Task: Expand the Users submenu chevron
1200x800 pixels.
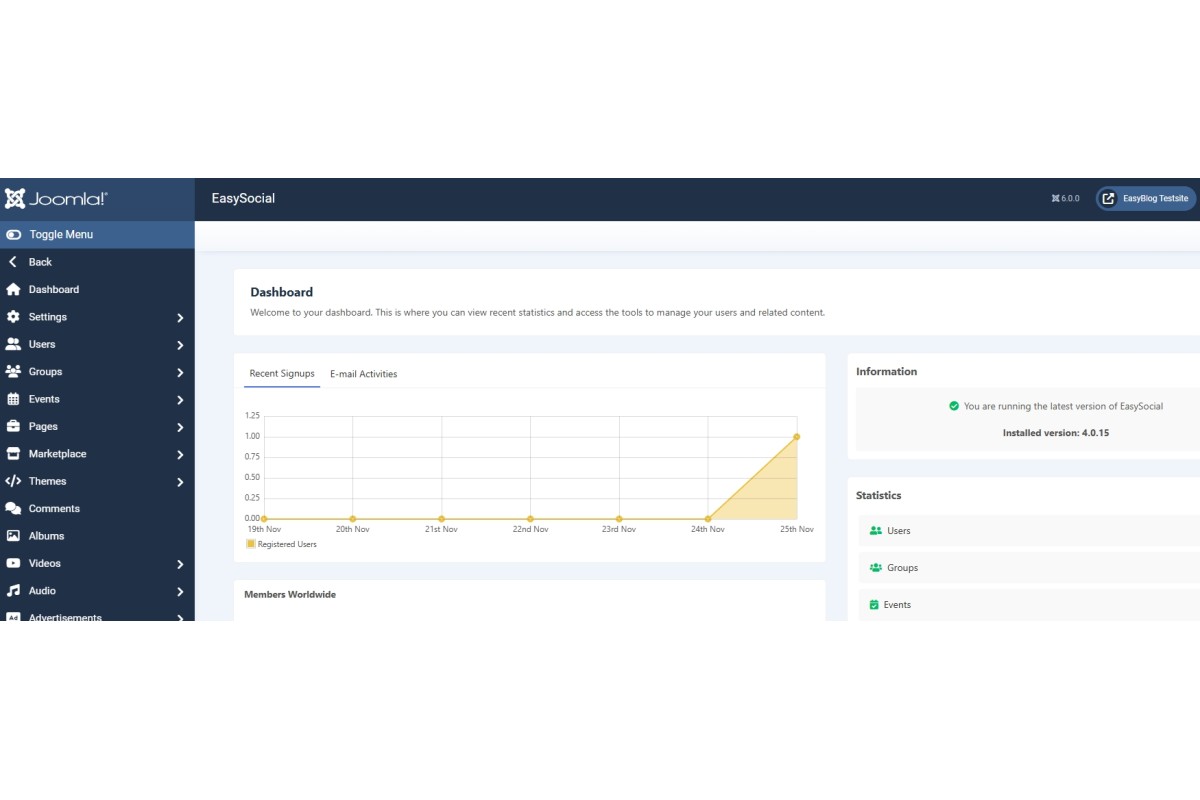Action: 180,345
